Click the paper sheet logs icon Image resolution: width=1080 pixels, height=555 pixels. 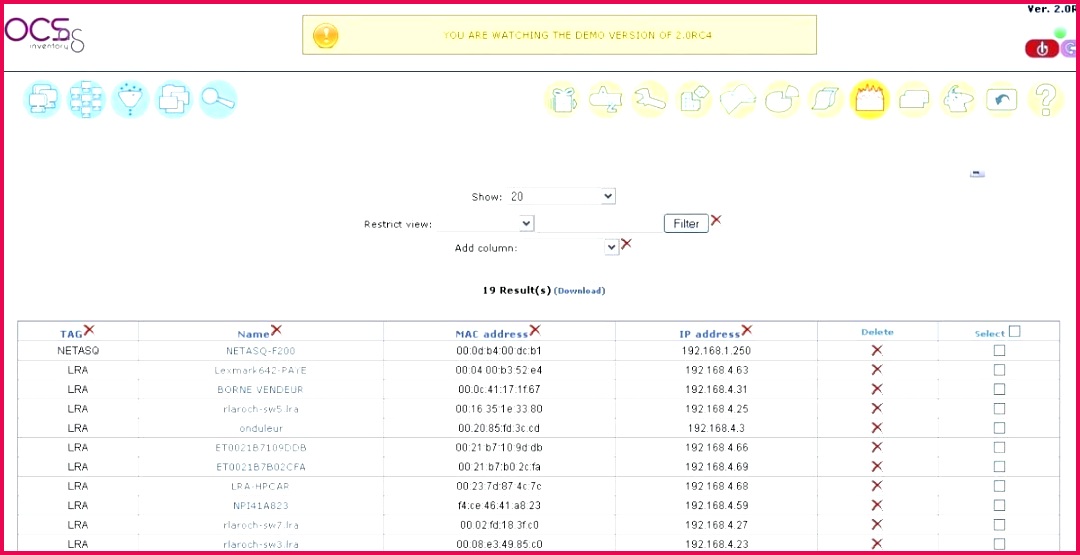(826, 100)
